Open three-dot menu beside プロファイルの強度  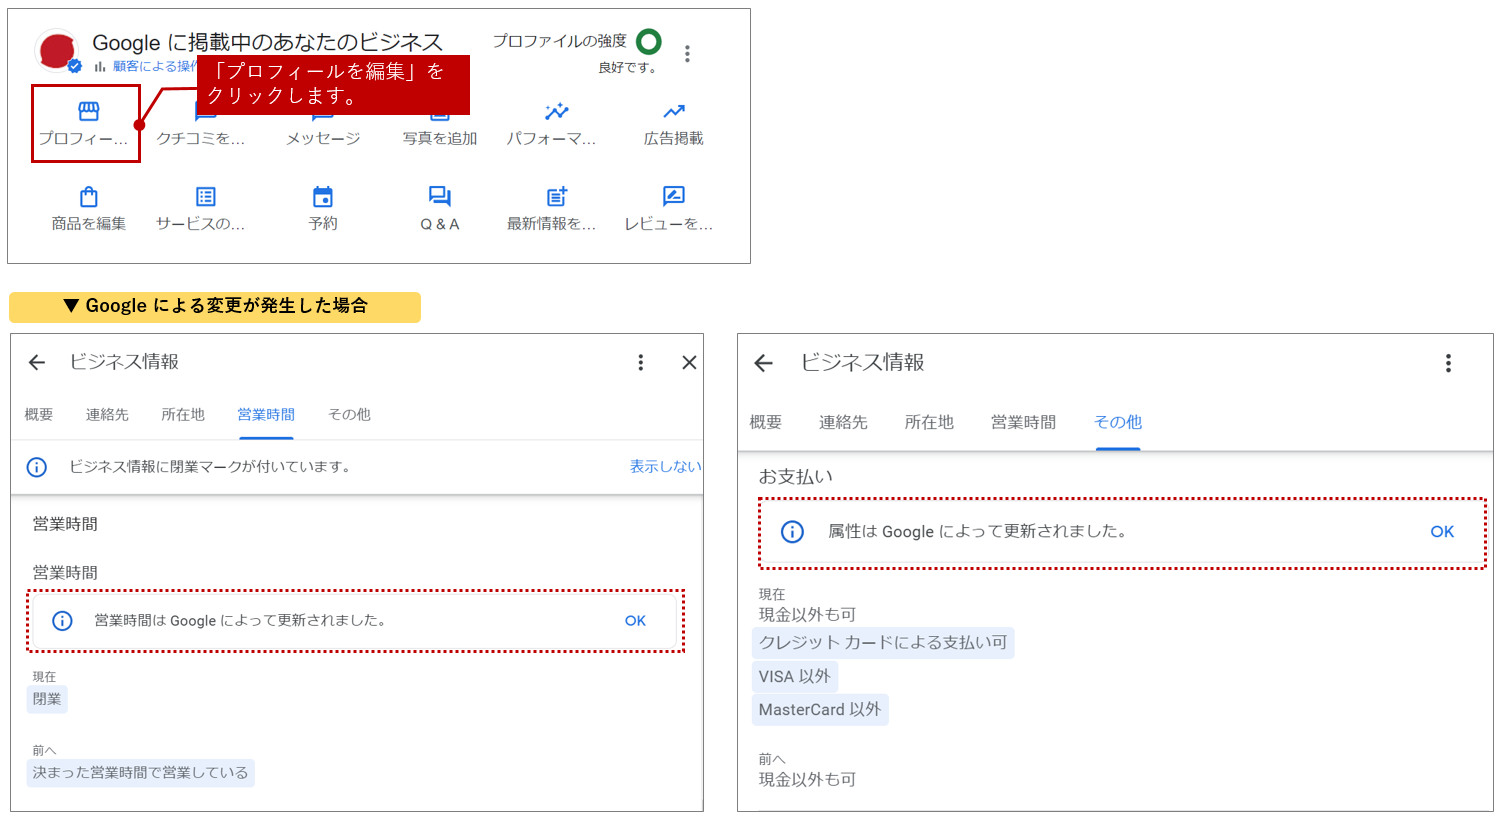[x=687, y=54]
